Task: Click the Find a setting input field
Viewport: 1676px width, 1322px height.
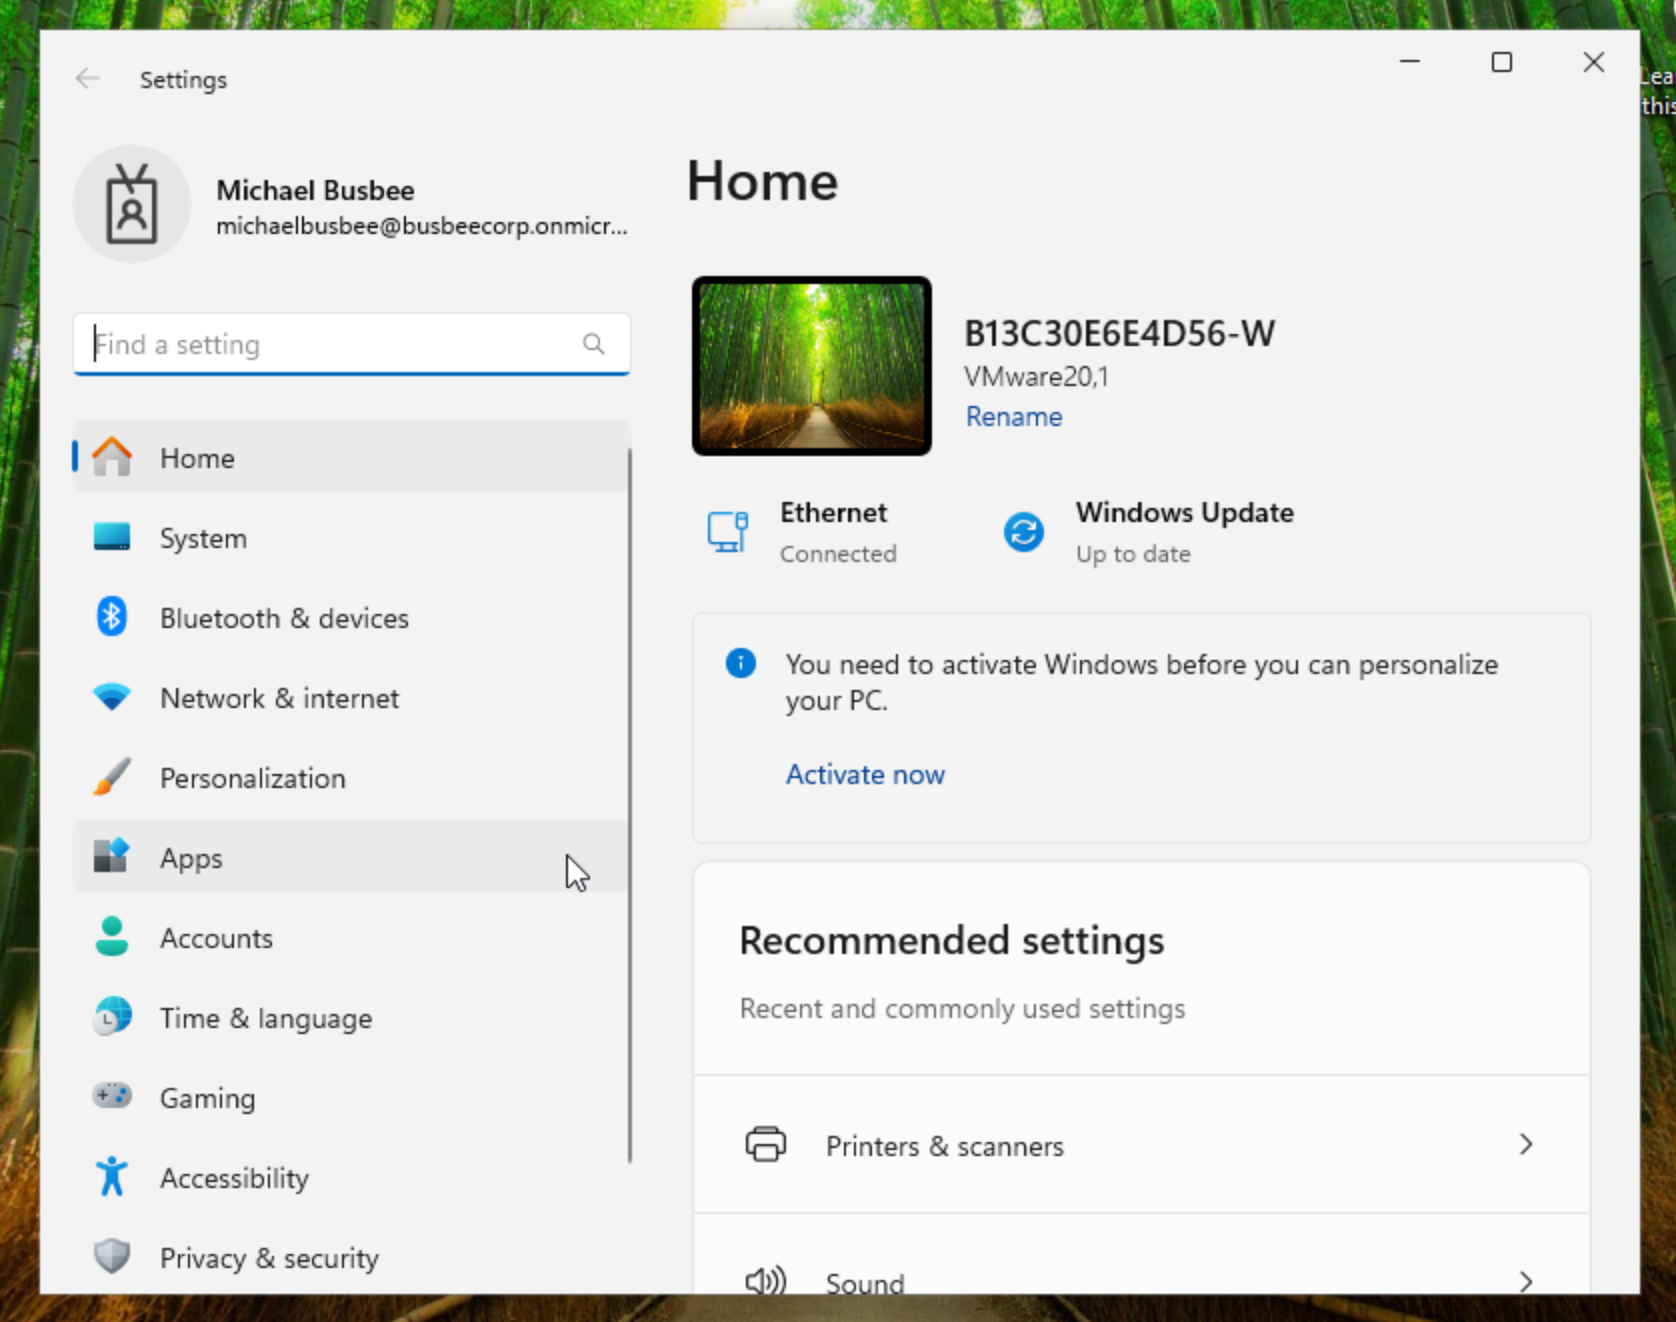Action: [300, 344]
